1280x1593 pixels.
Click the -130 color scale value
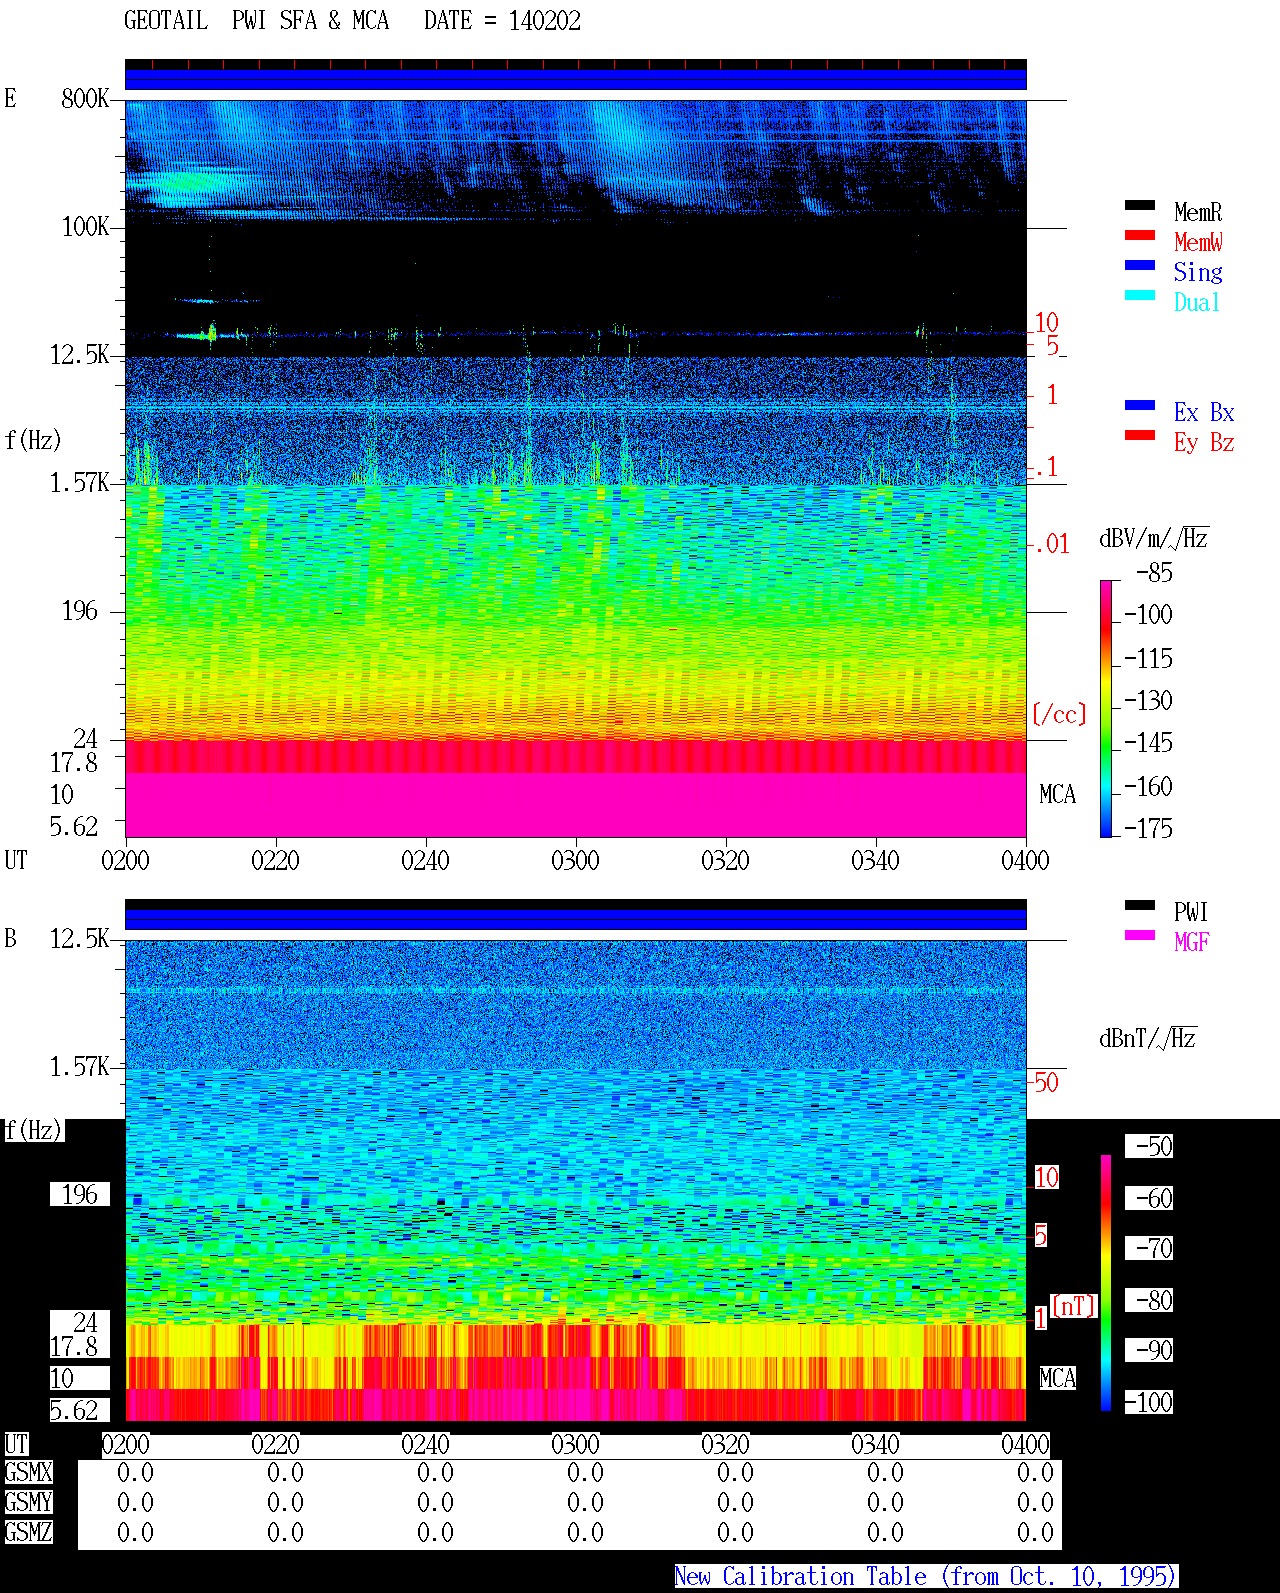(1148, 701)
